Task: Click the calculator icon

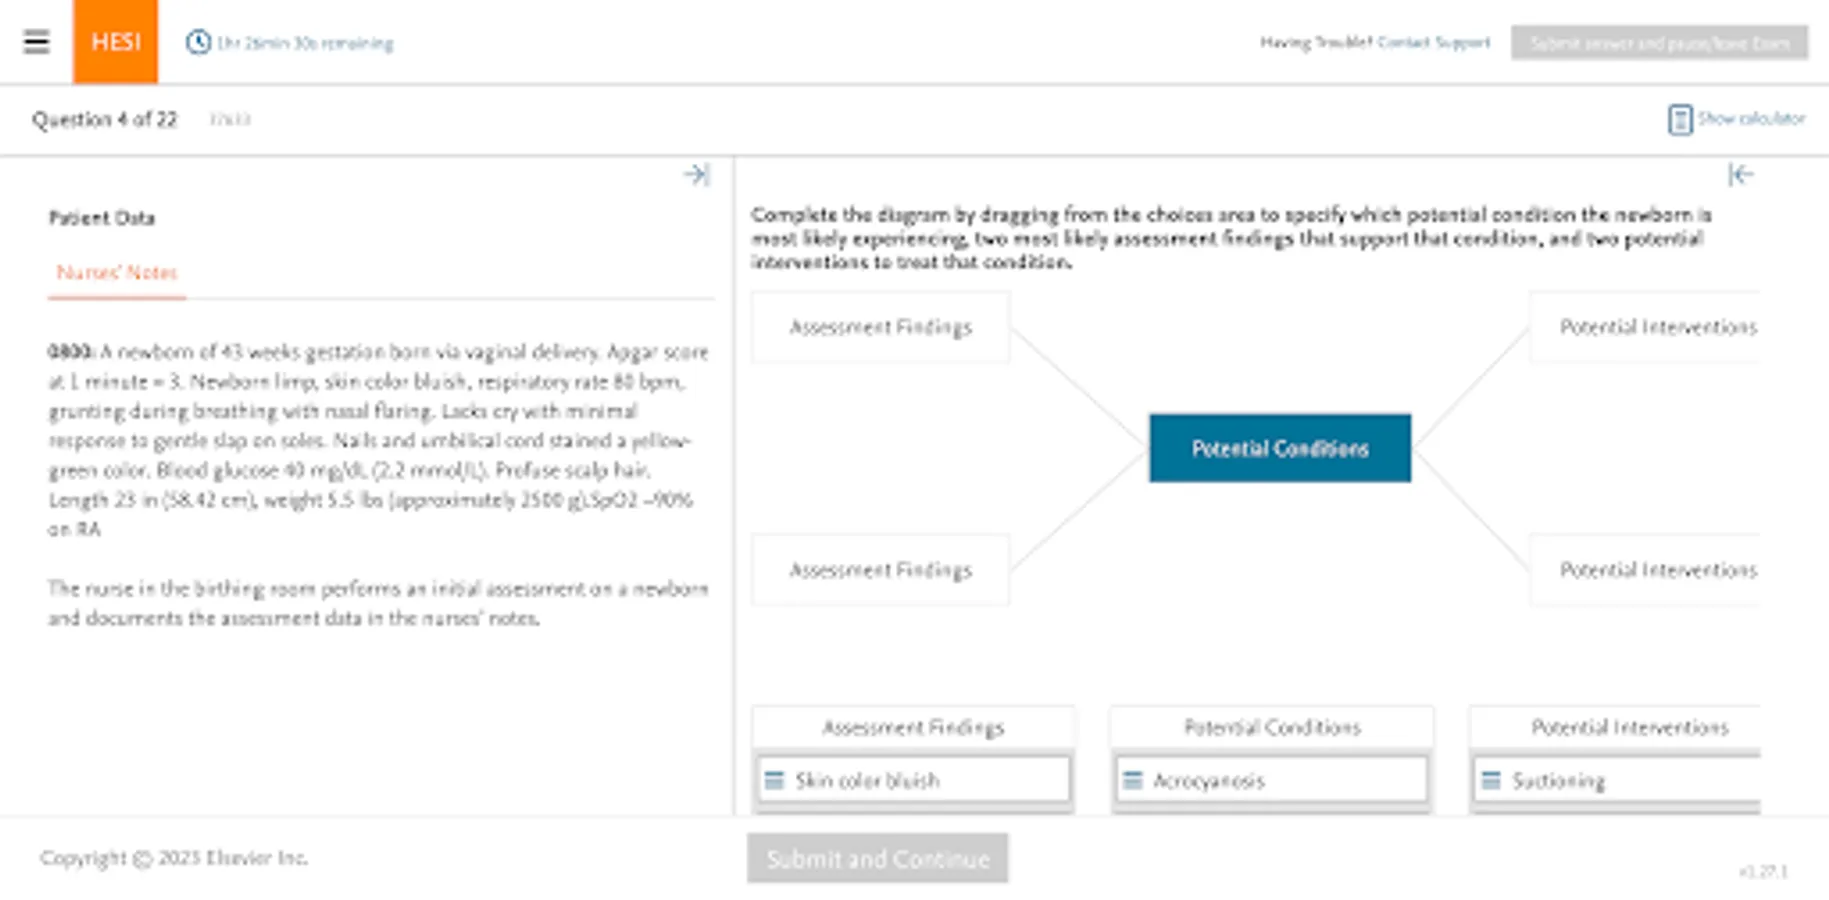Action: point(1680,120)
